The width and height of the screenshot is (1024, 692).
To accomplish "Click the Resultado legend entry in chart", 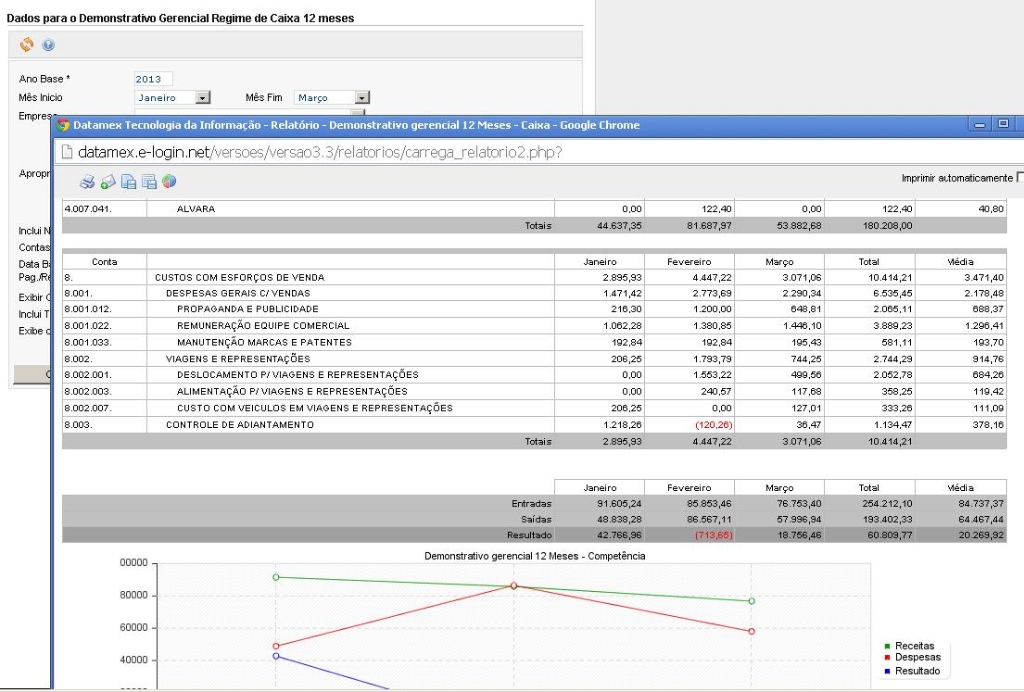I will (x=912, y=670).
